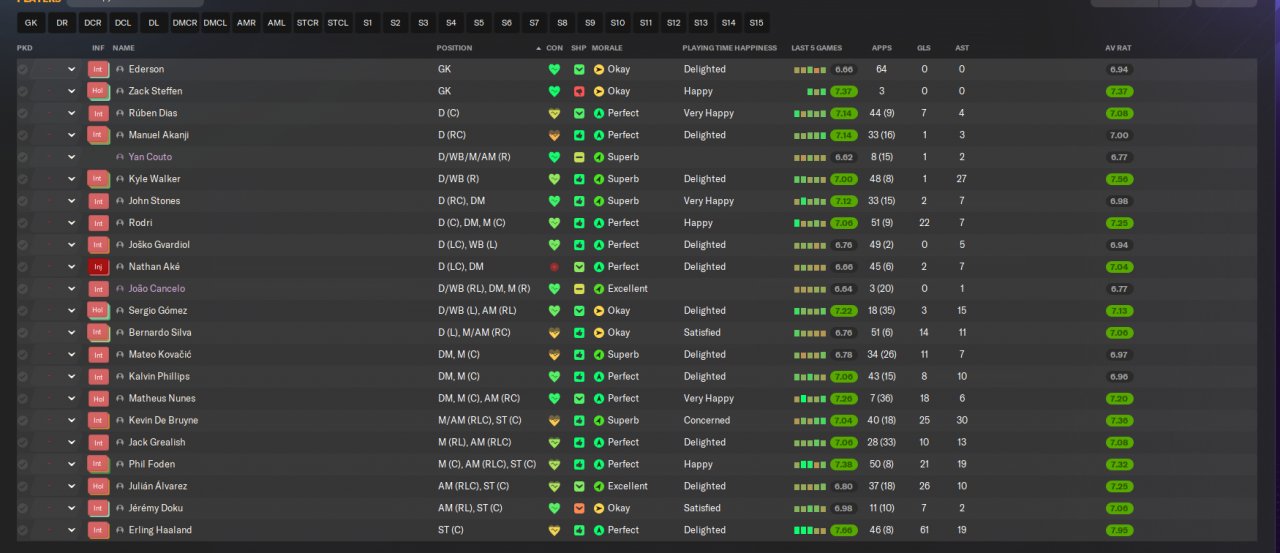Click Zack Steffen's red match sharpness icon
The height and width of the screenshot is (553, 1280).
pos(579,91)
